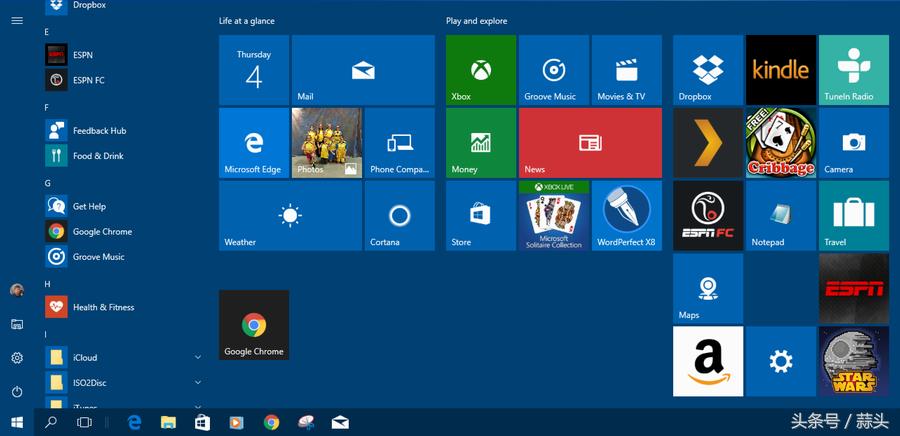Open the Weather tile
The image size is (900, 436).
click(290, 216)
